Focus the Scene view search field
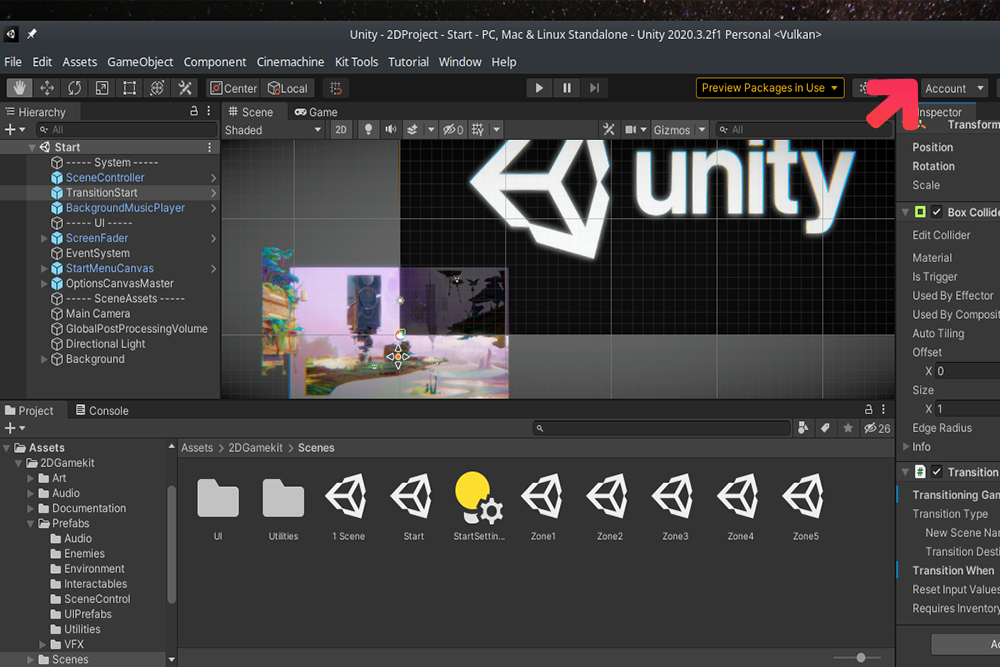 point(804,129)
